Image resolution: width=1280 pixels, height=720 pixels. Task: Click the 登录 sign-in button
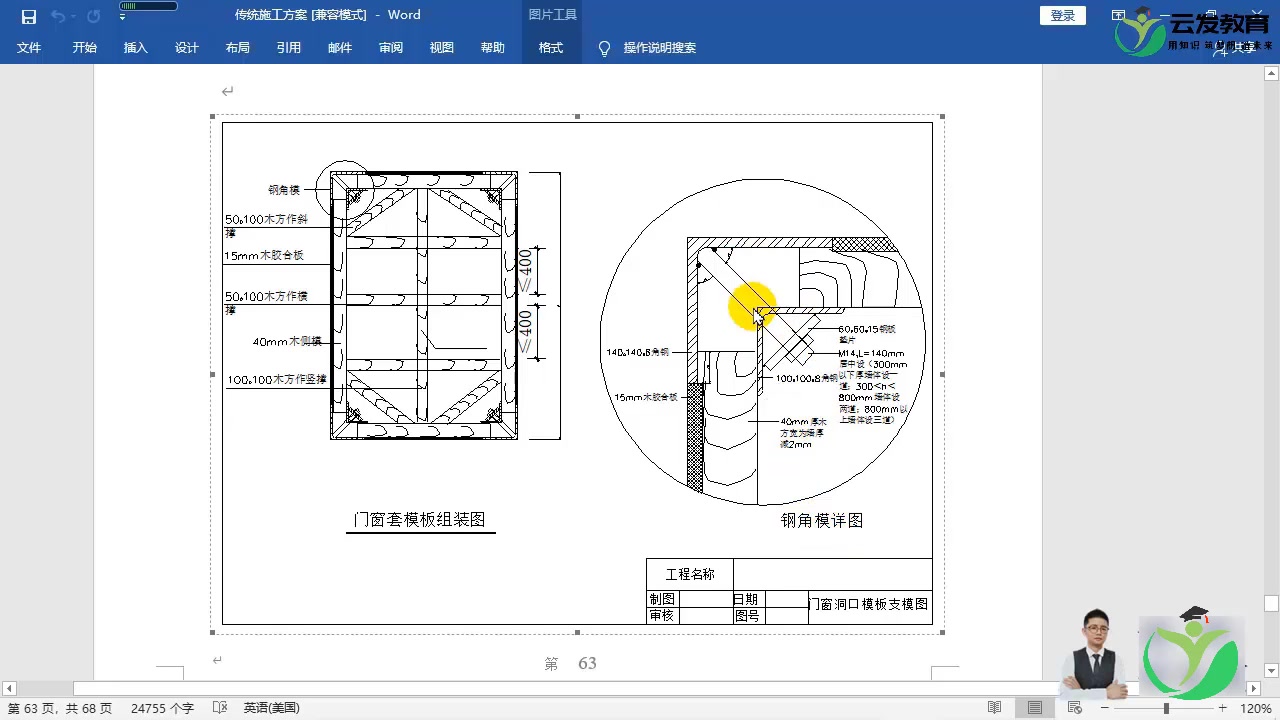click(1062, 15)
